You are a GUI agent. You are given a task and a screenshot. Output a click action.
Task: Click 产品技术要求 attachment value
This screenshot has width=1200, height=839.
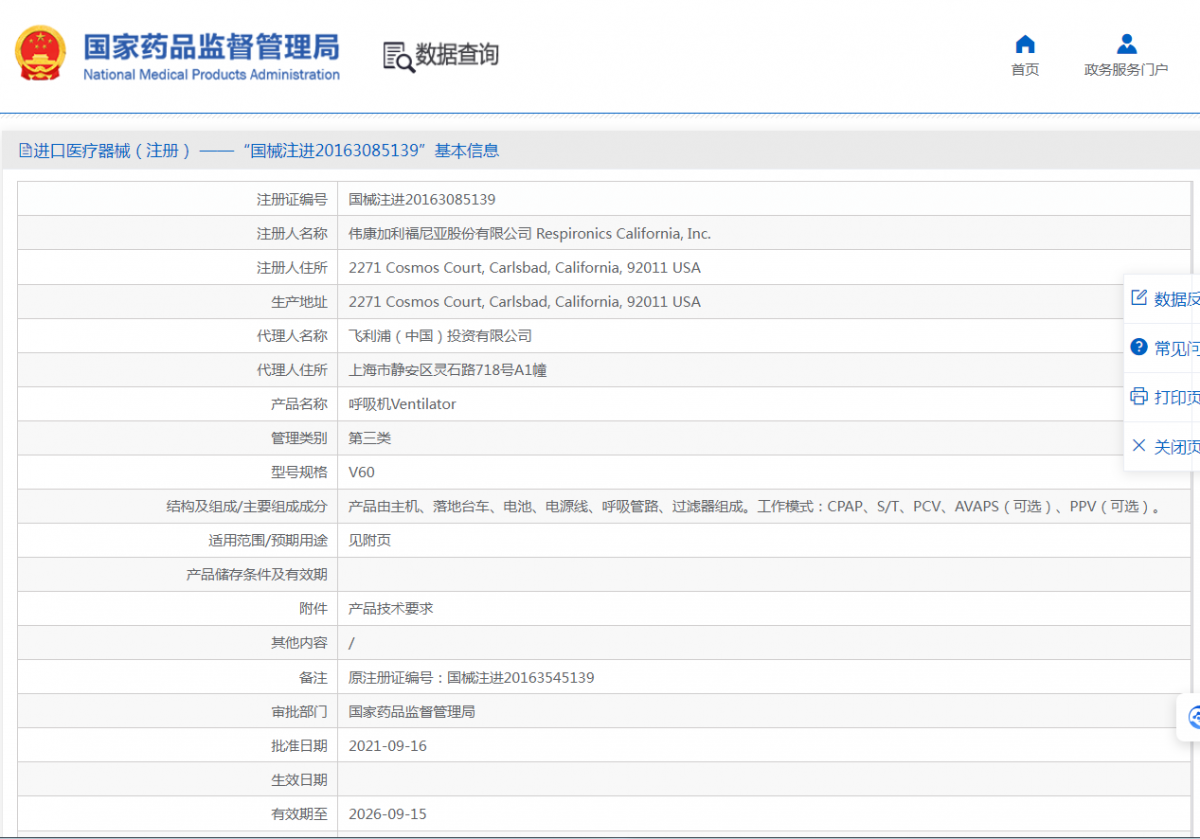[391, 608]
